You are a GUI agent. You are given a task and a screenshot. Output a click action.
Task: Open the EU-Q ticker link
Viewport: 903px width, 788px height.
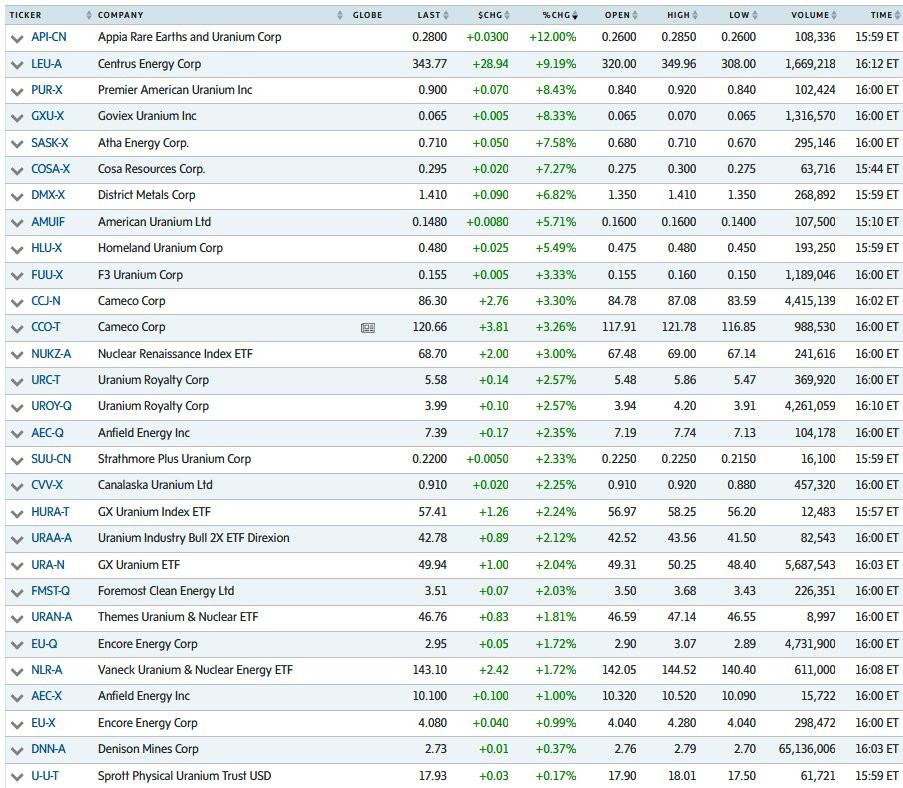[44, 643]
